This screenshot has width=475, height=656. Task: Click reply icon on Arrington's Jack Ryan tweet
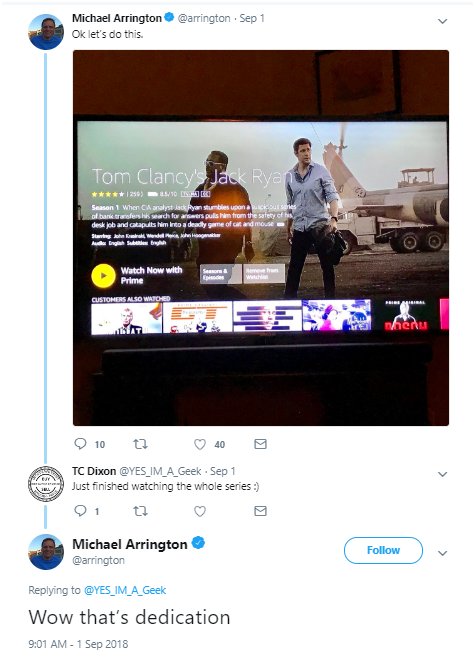[x=80, y=443]
